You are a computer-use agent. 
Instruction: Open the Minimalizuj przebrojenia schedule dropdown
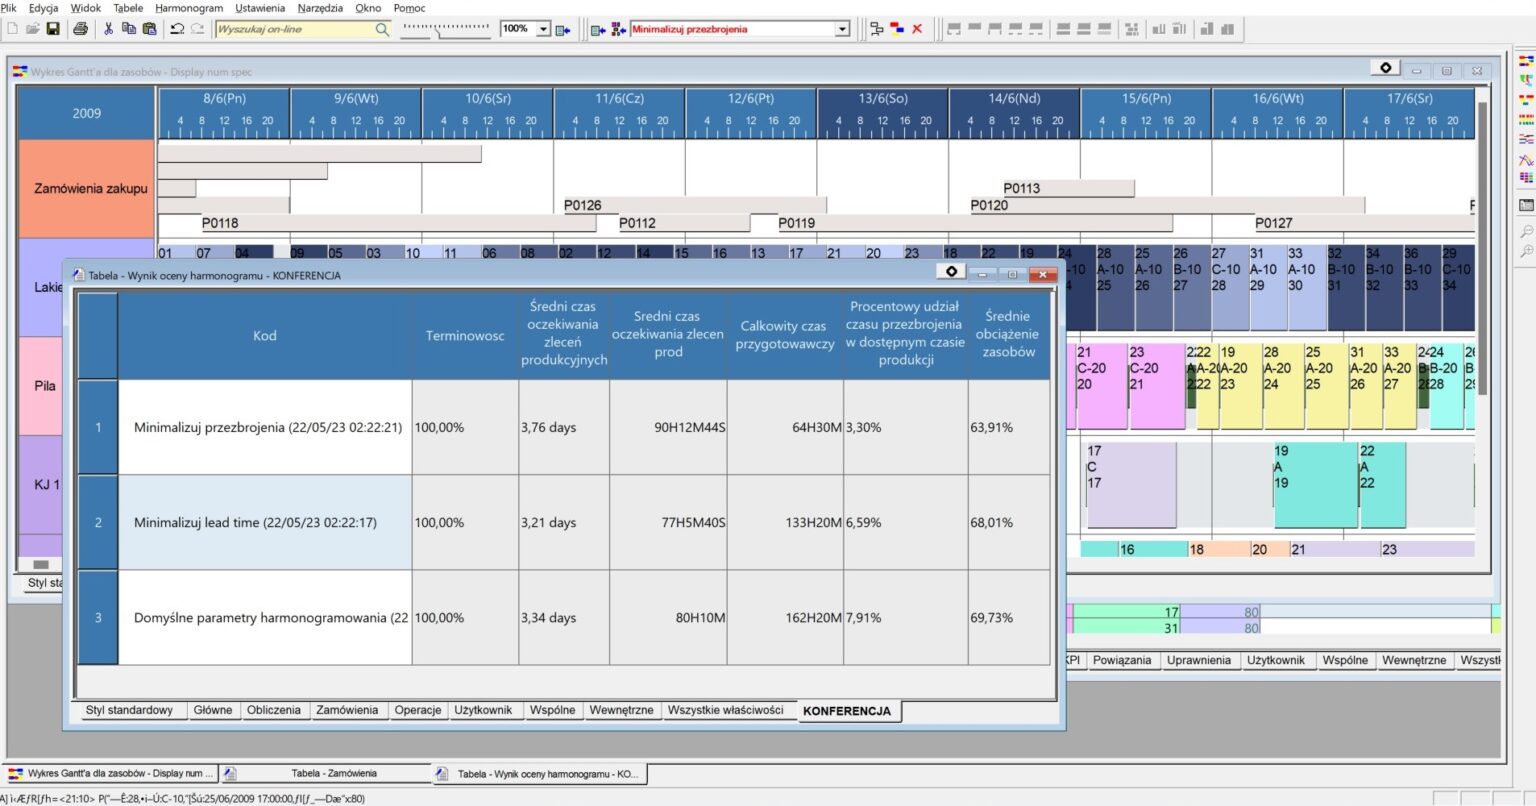(843, 29)
